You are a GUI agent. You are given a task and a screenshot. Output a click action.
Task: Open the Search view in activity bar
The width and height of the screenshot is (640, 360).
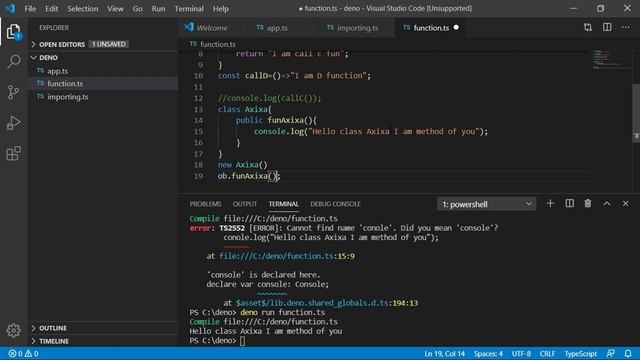point(13,62)
